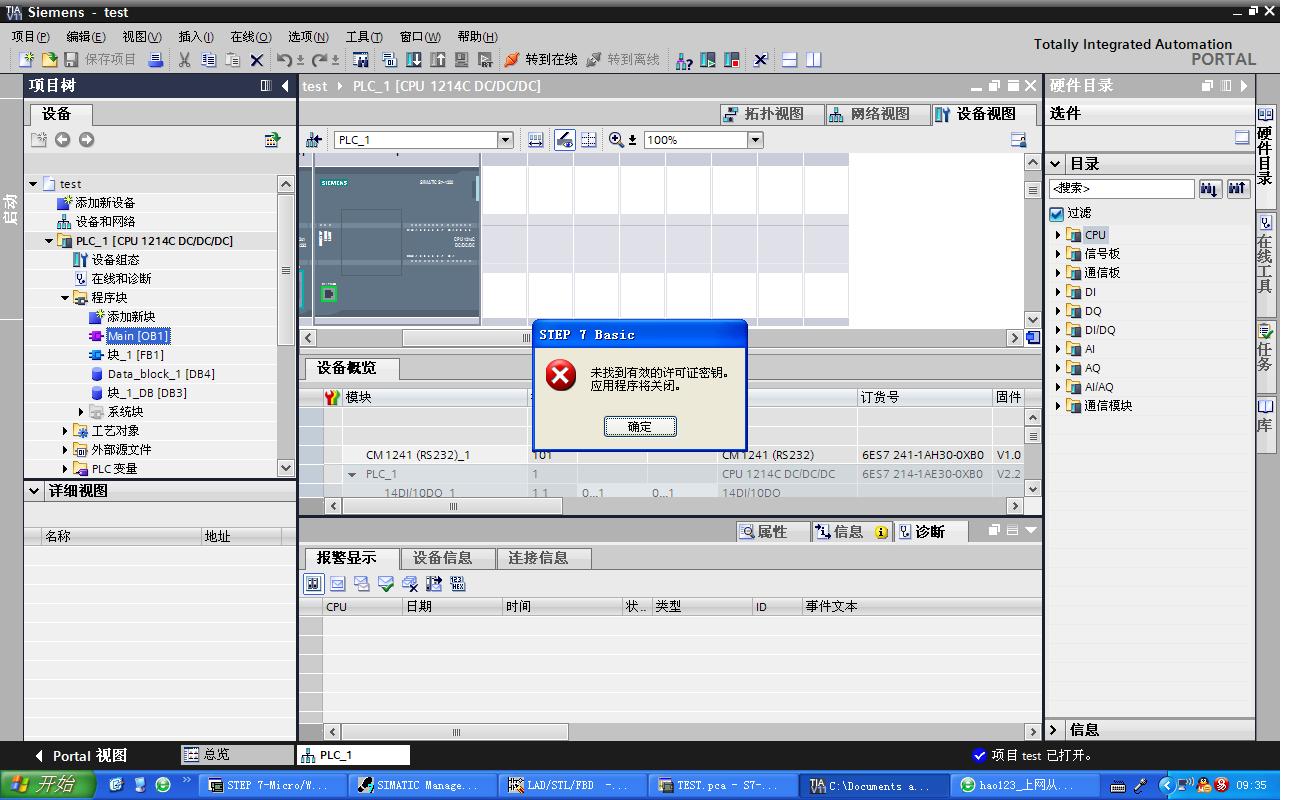Image resolution: width=1306 pixels, height=800 pixels.
Task: Open the 在线(O) menu
Action: [250, 37]
